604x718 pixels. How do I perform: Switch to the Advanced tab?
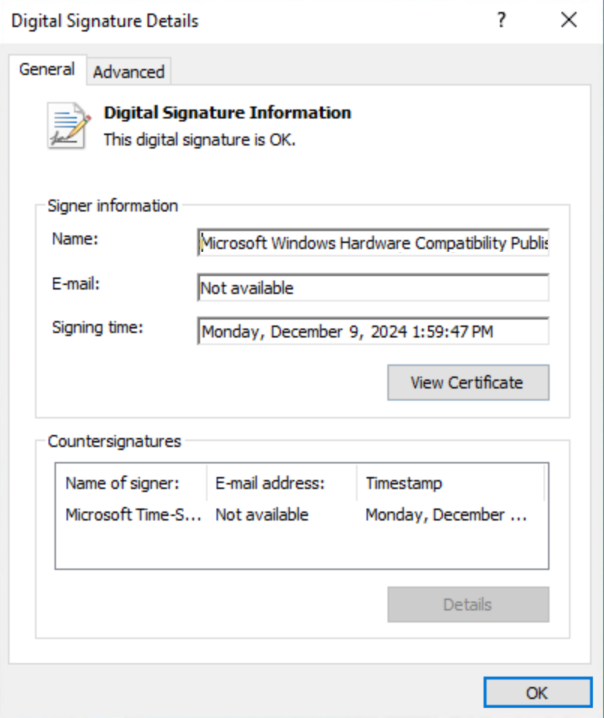129,72
